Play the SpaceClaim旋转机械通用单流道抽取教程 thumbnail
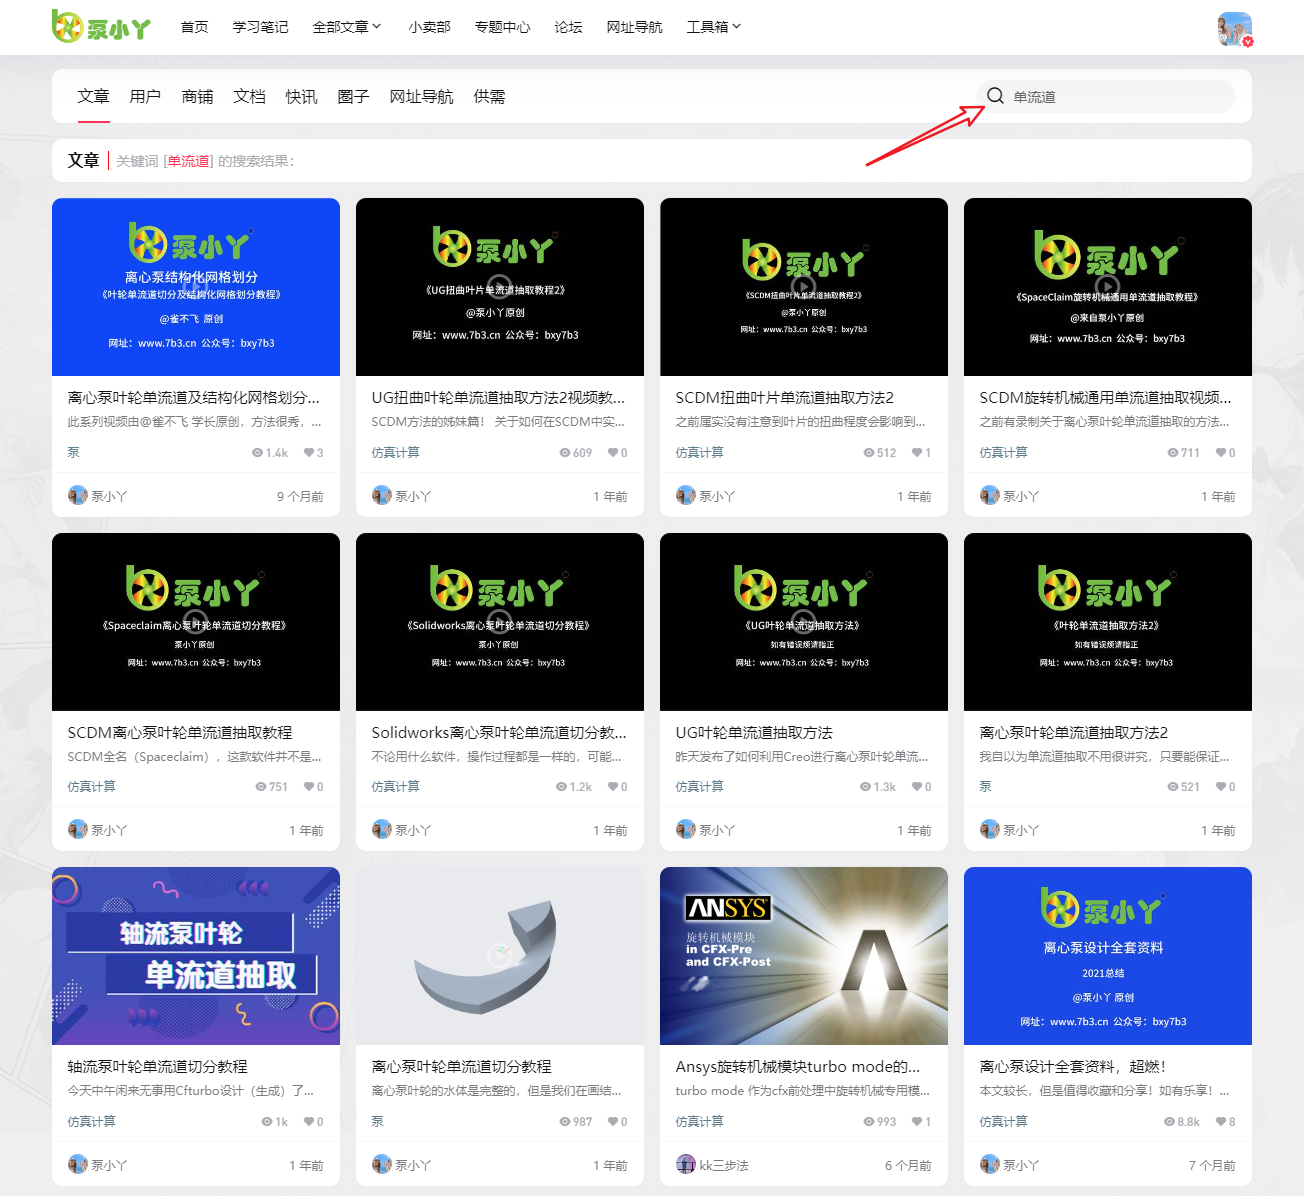The image size is (1304, 1196). 1107,285
